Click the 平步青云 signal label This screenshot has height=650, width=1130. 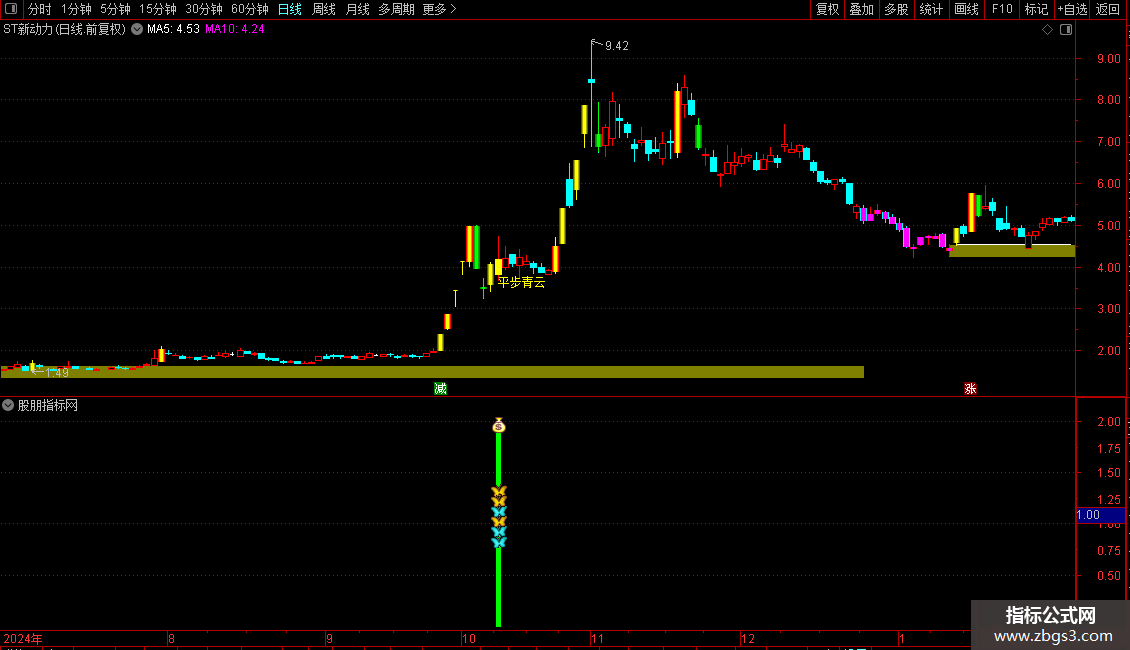[521, 282]
